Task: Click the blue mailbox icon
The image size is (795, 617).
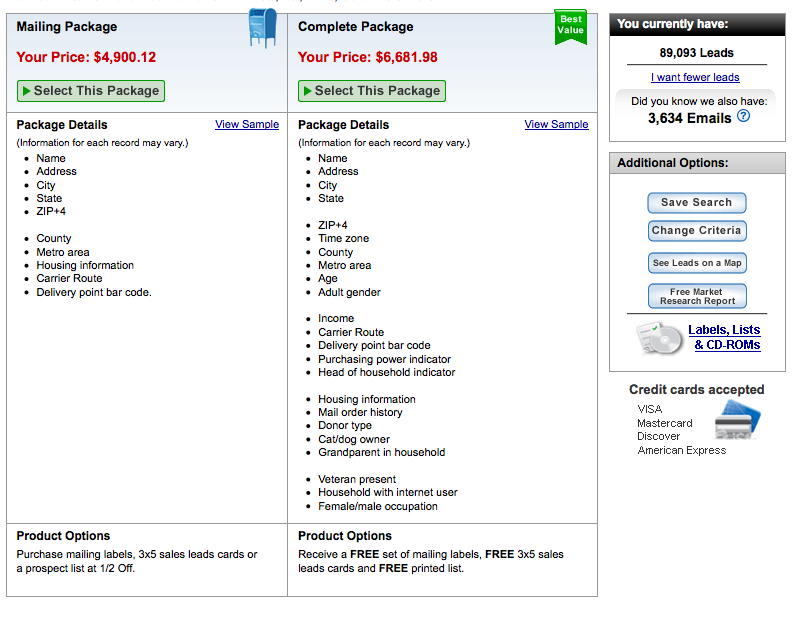Action: coord(262,29)
